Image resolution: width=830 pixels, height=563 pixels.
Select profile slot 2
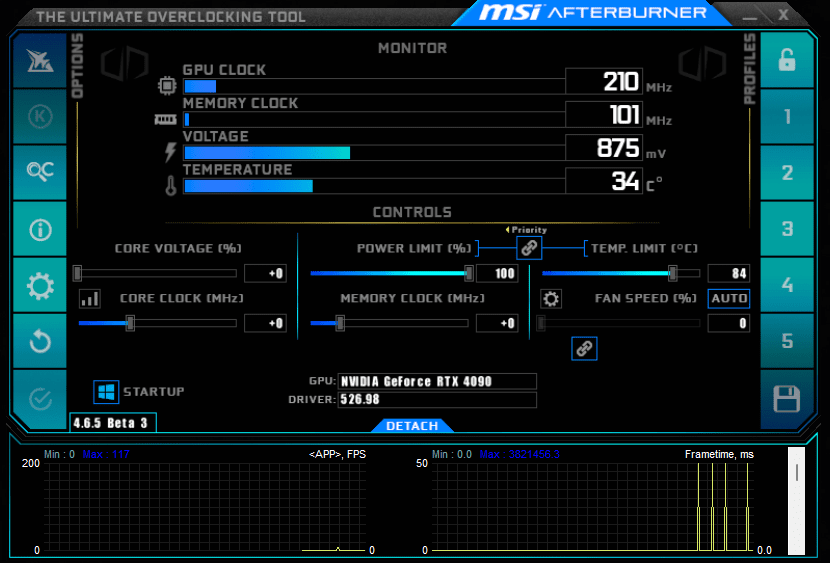pyautogui.click(x=787, y=172)
